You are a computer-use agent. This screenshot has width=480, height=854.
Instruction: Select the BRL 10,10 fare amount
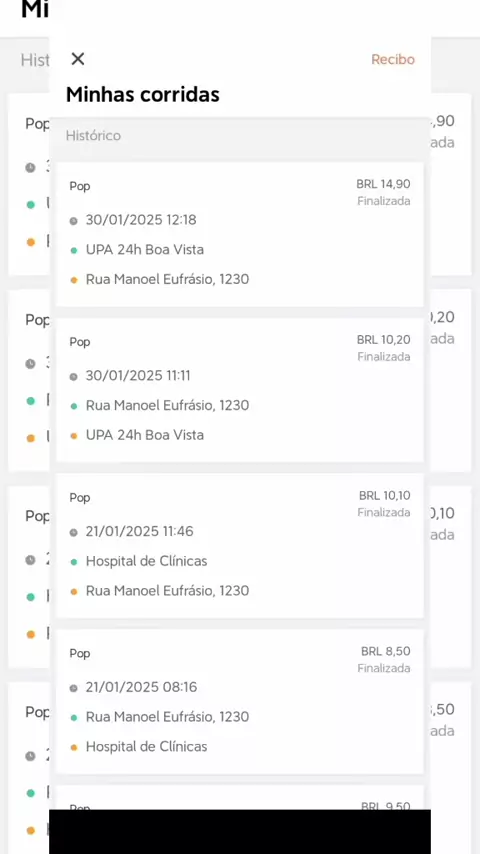pyautogui.click(x=385, y=496)
